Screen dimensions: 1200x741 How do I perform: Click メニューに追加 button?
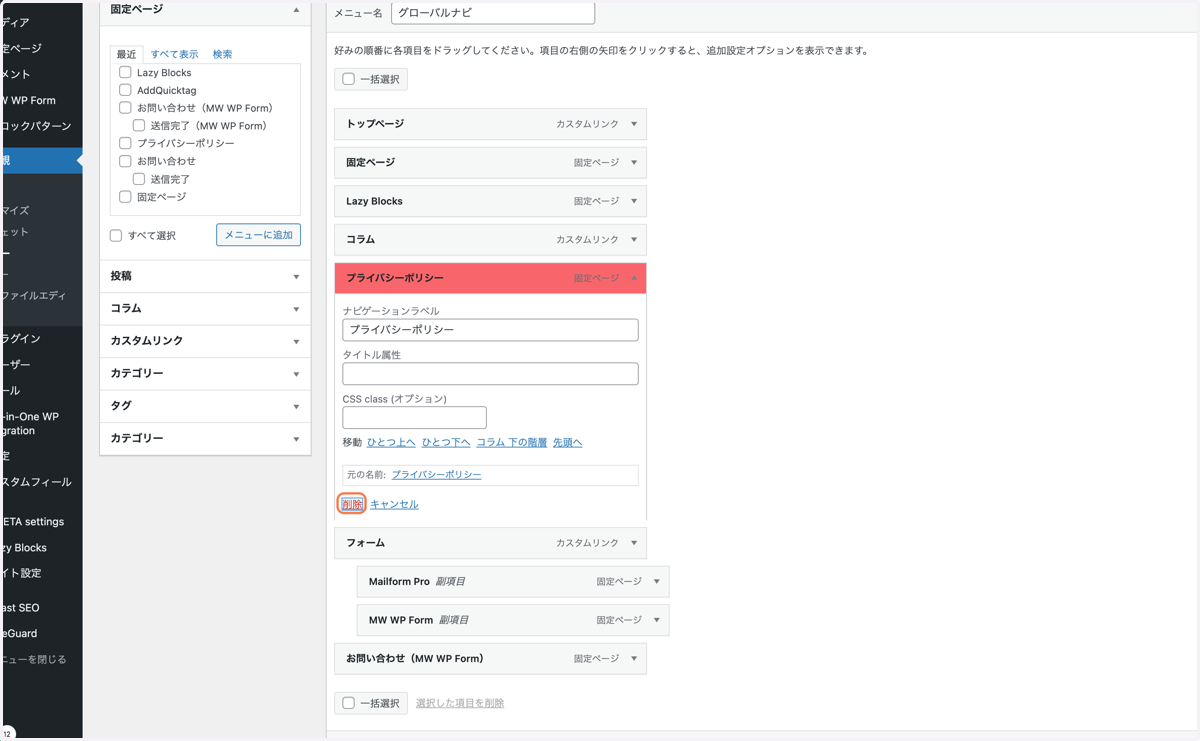(x=258, y=235)
